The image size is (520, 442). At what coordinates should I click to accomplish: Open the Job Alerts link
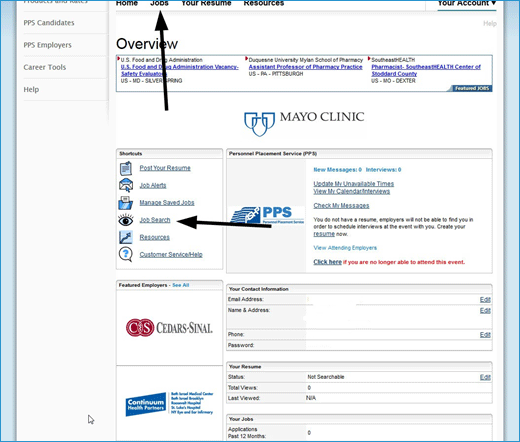coord(153,185)
